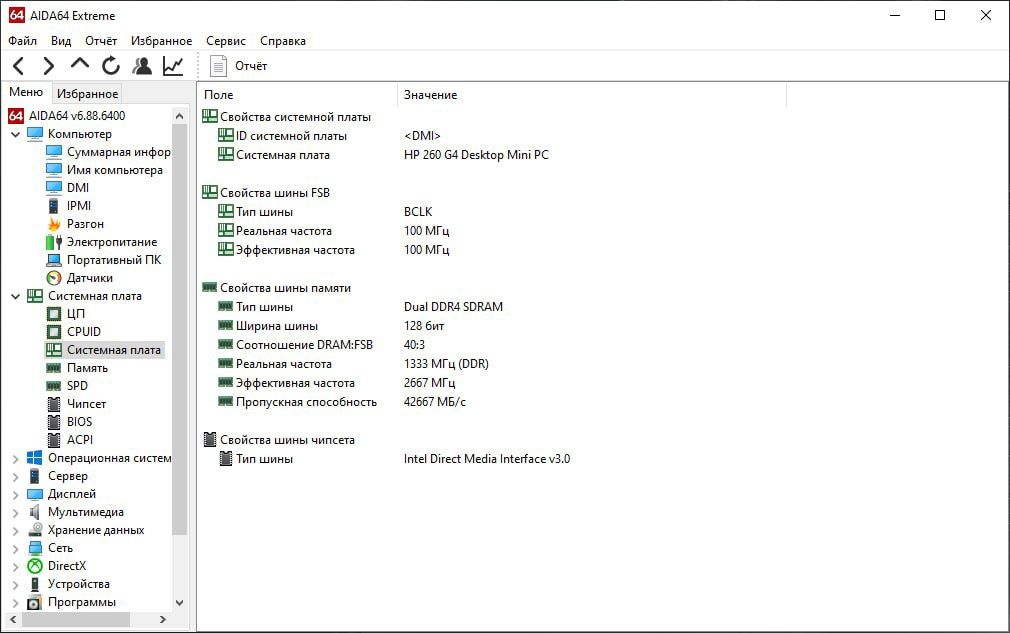1010x633 pixels.
Task: Collapse the Системная плата parent node chevron
Action: click(15, 297)
